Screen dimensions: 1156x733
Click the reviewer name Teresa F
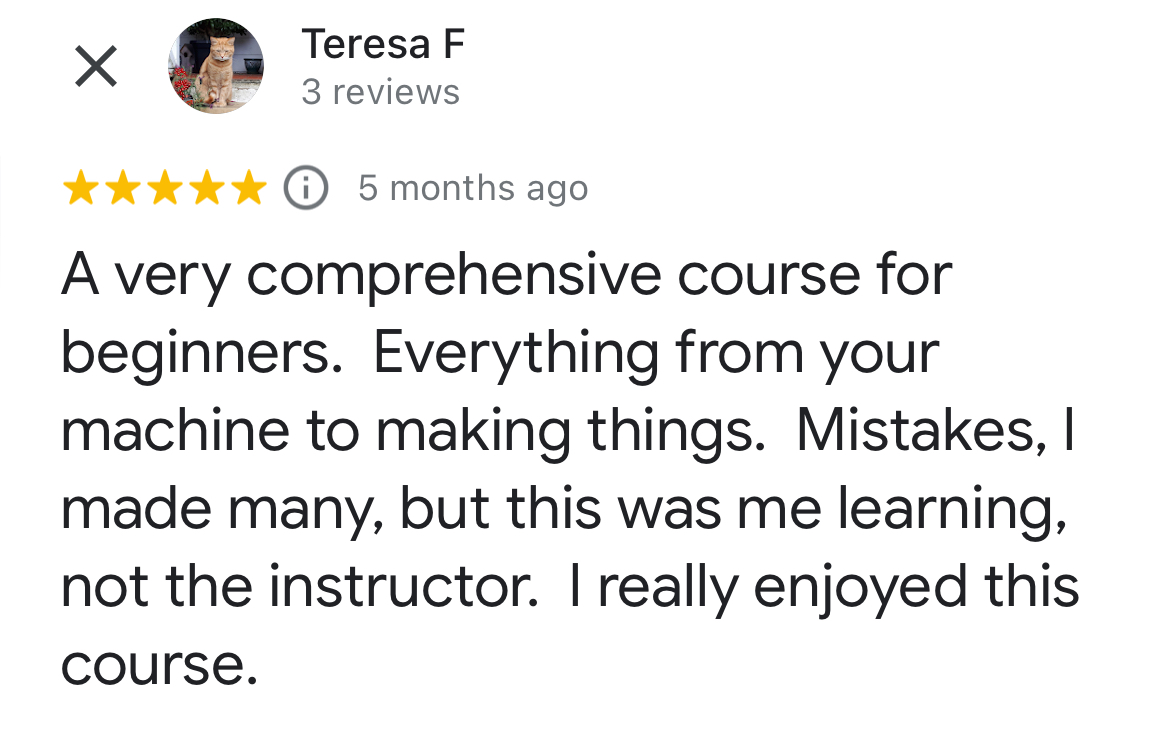pyautogui.click(x=383, y=44)
